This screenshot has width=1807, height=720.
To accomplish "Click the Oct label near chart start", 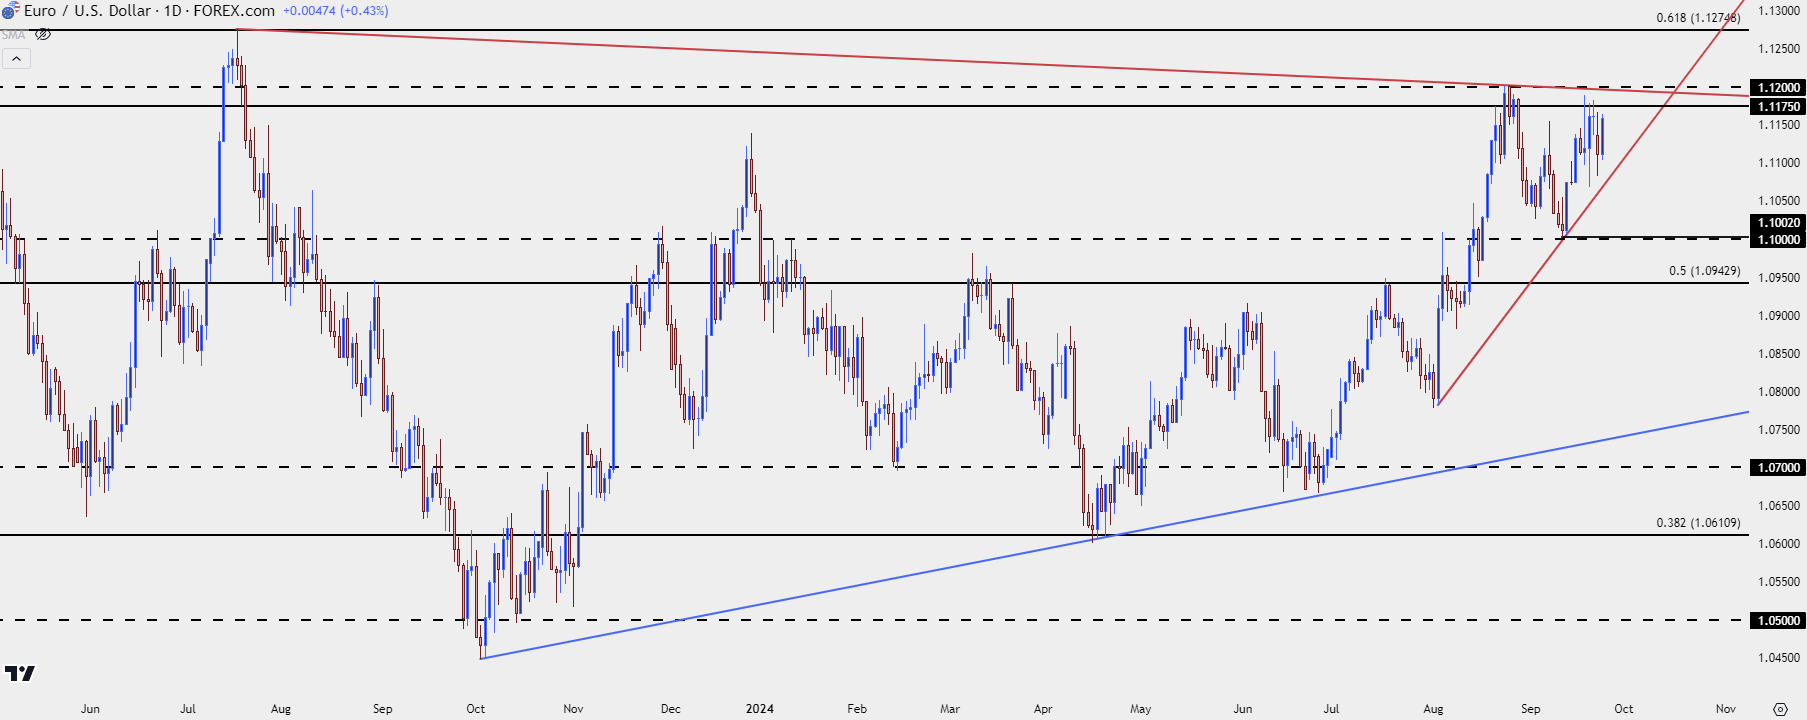I will (476, 709).
